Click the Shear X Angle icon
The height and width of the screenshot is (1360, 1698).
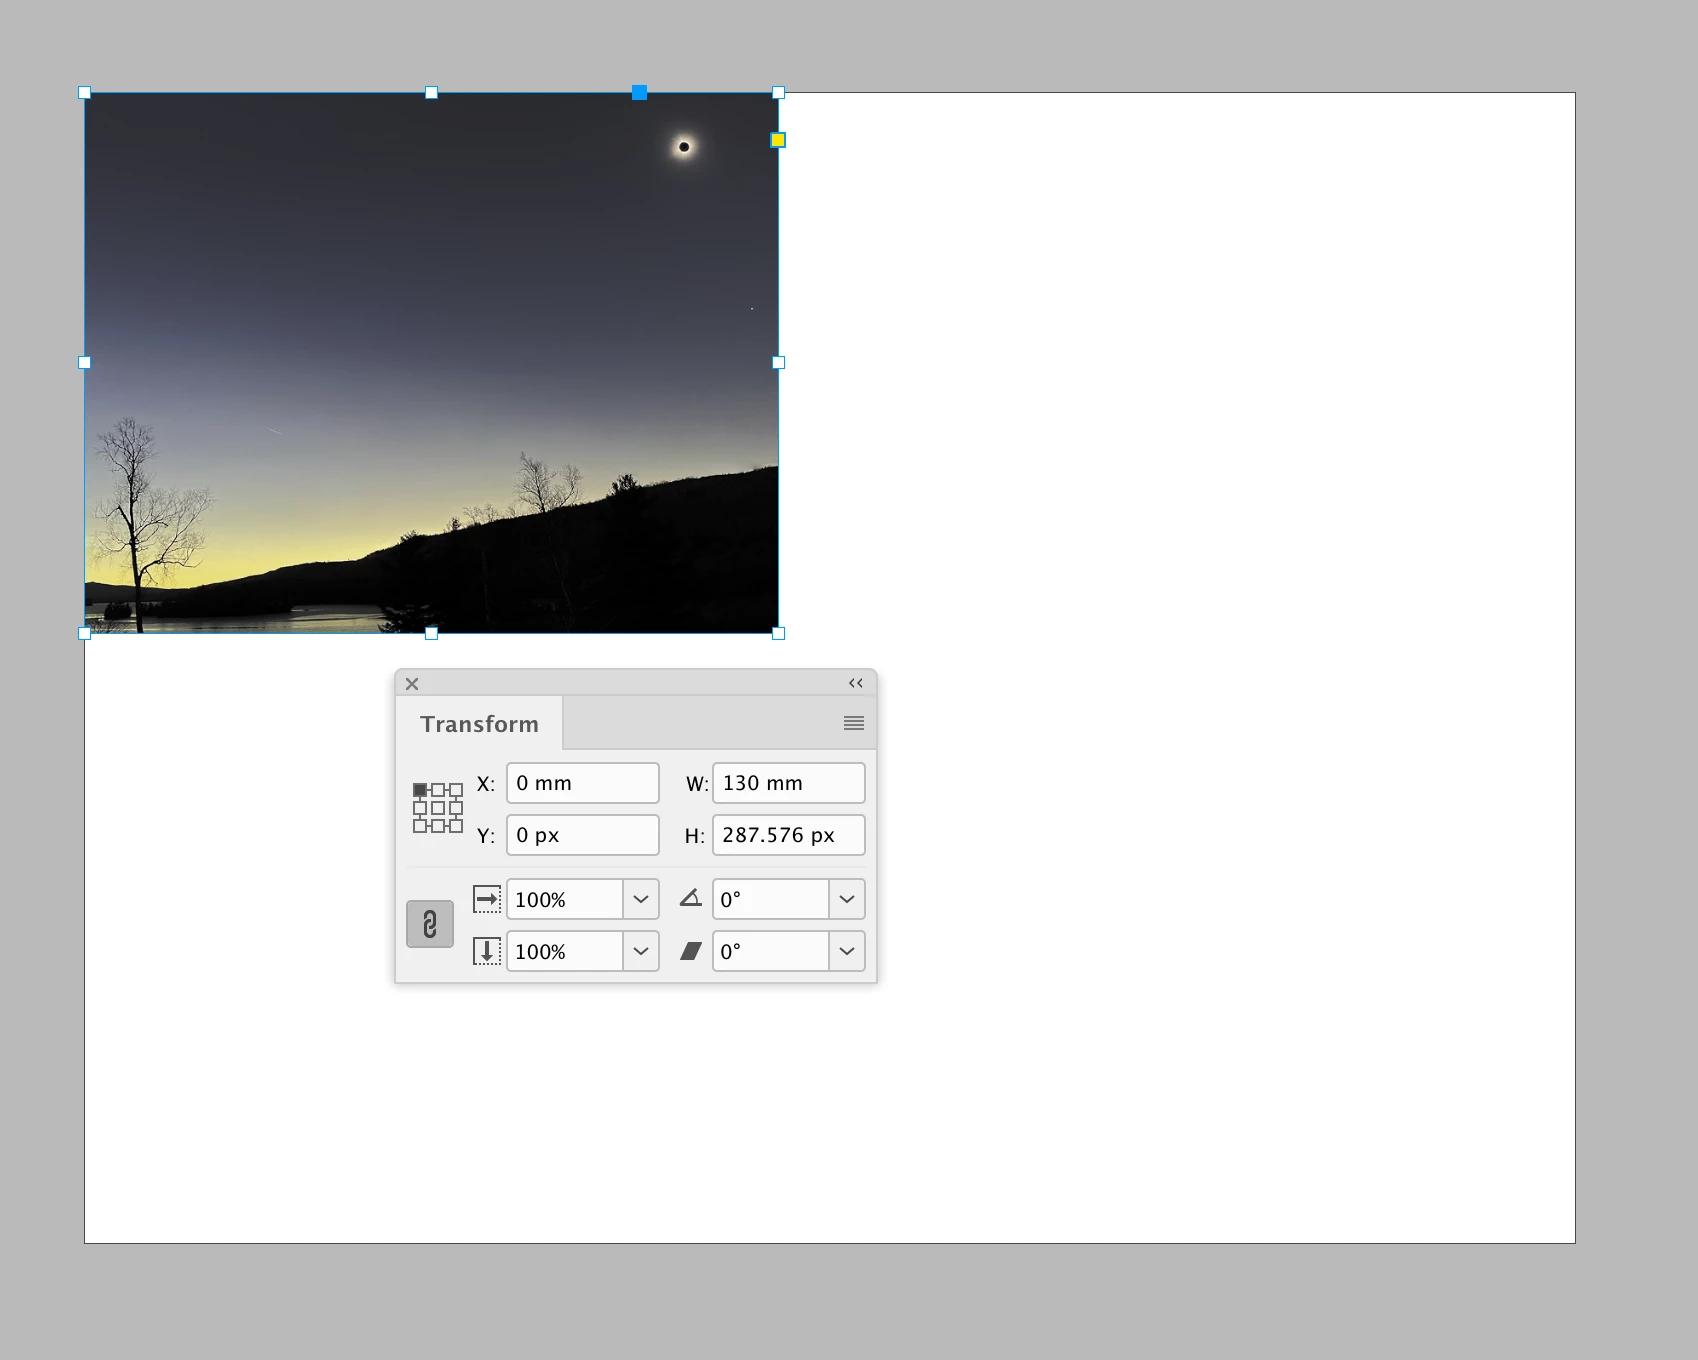(x=691, y=951)
